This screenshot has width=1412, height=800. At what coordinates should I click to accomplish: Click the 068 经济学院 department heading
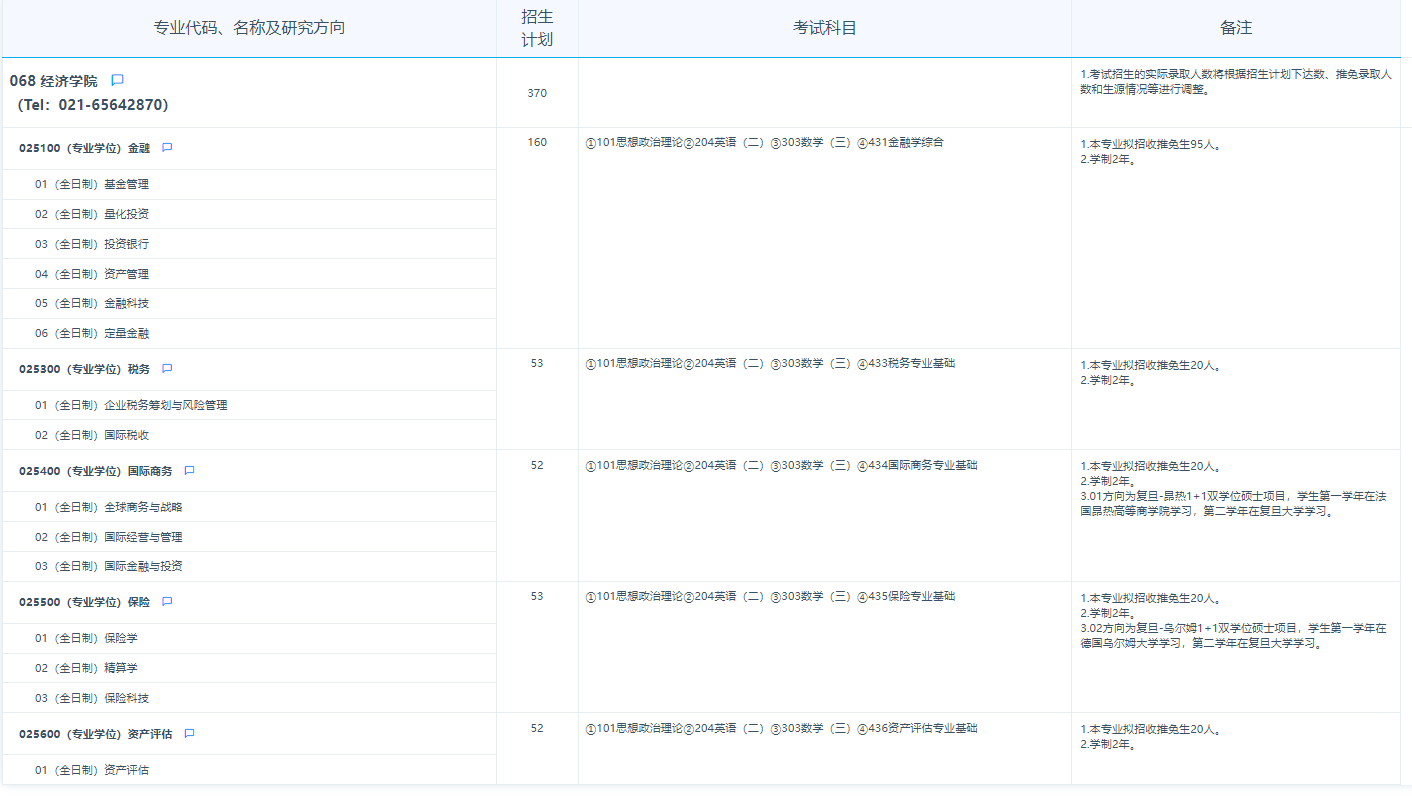[x=54, y=81]
